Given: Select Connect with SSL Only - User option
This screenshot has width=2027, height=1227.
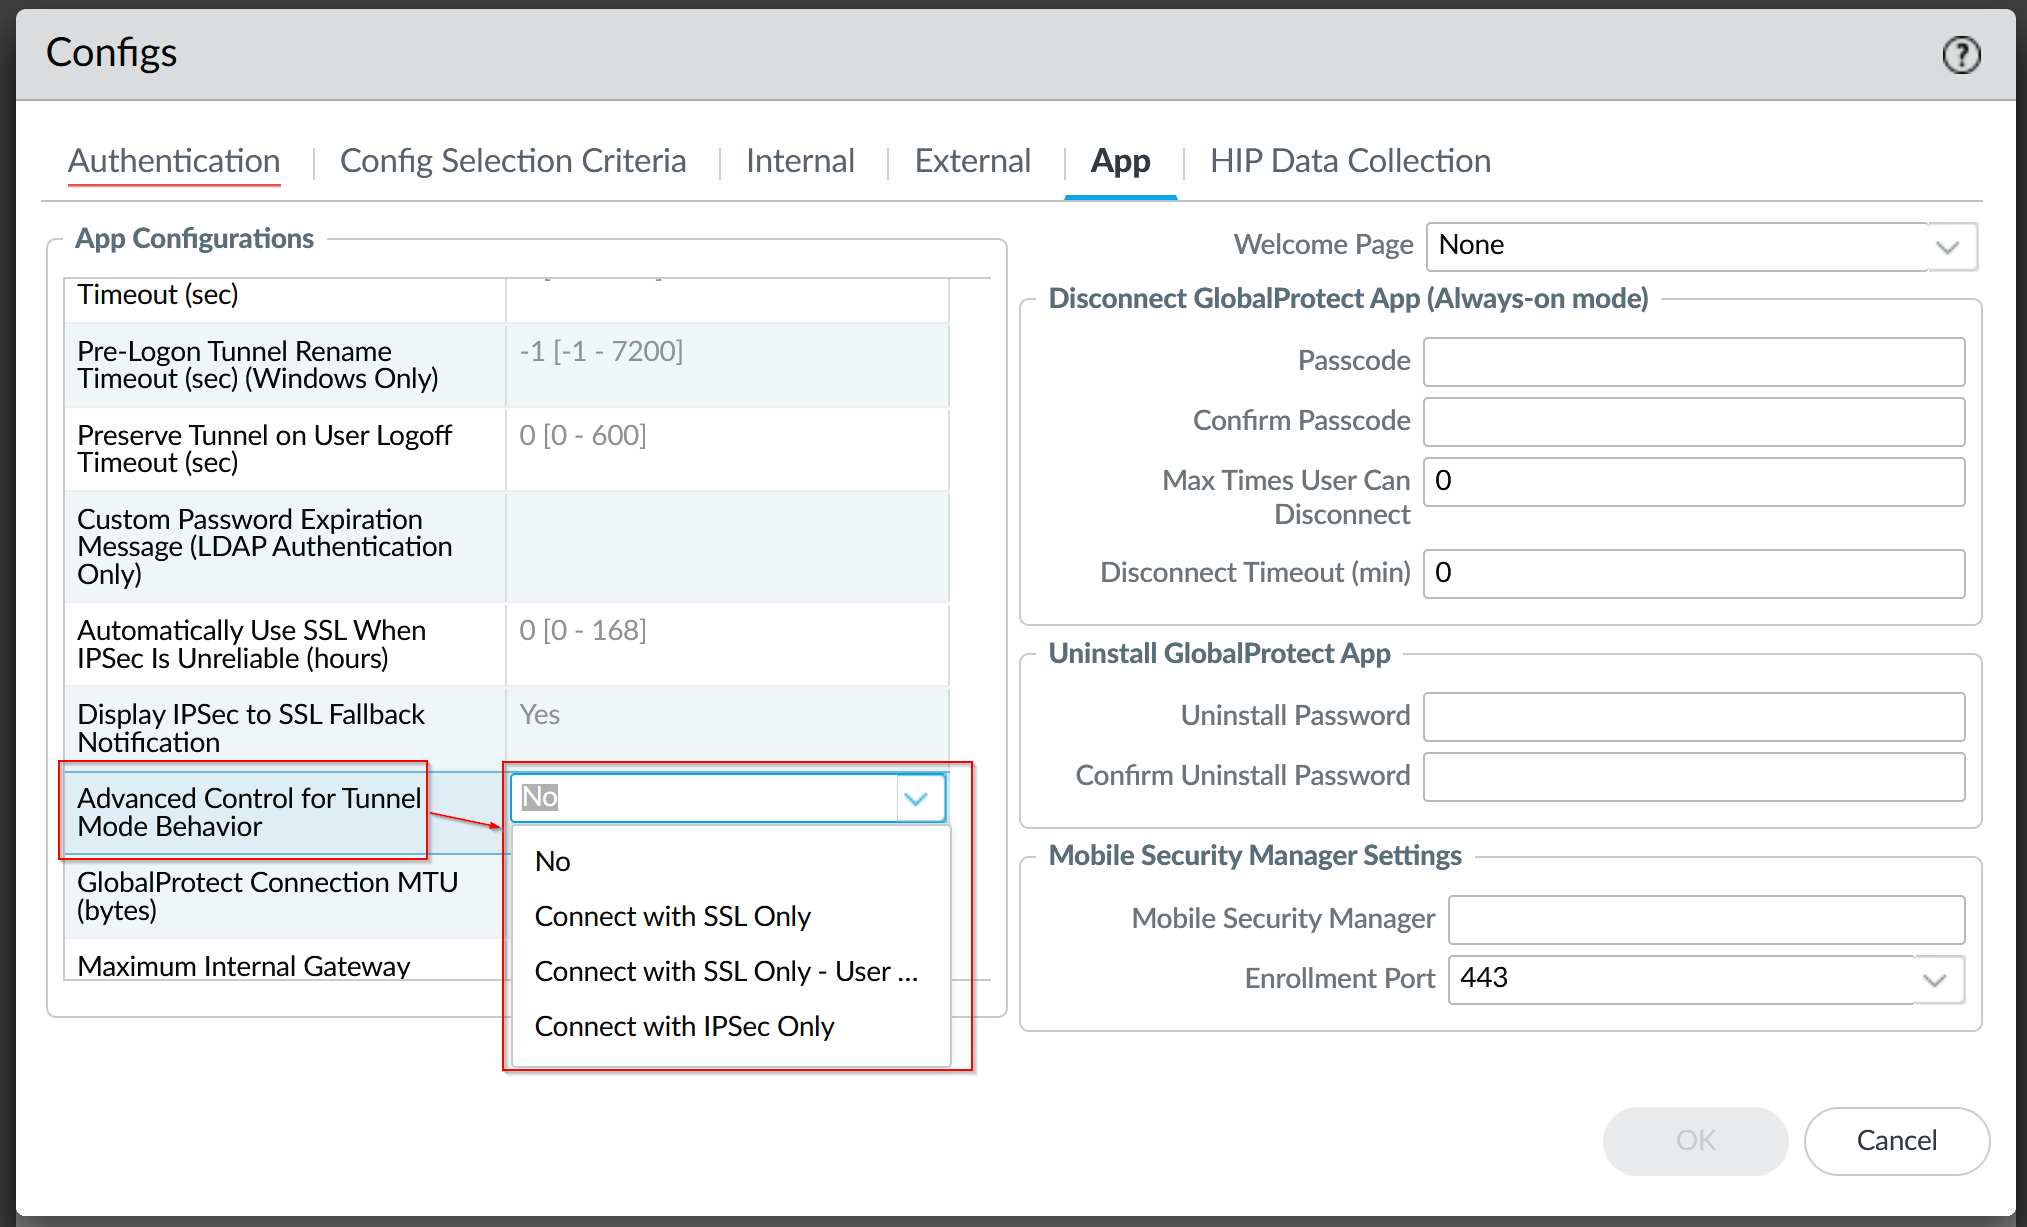Looking at the screenshot, I should (x=725, y=971).
